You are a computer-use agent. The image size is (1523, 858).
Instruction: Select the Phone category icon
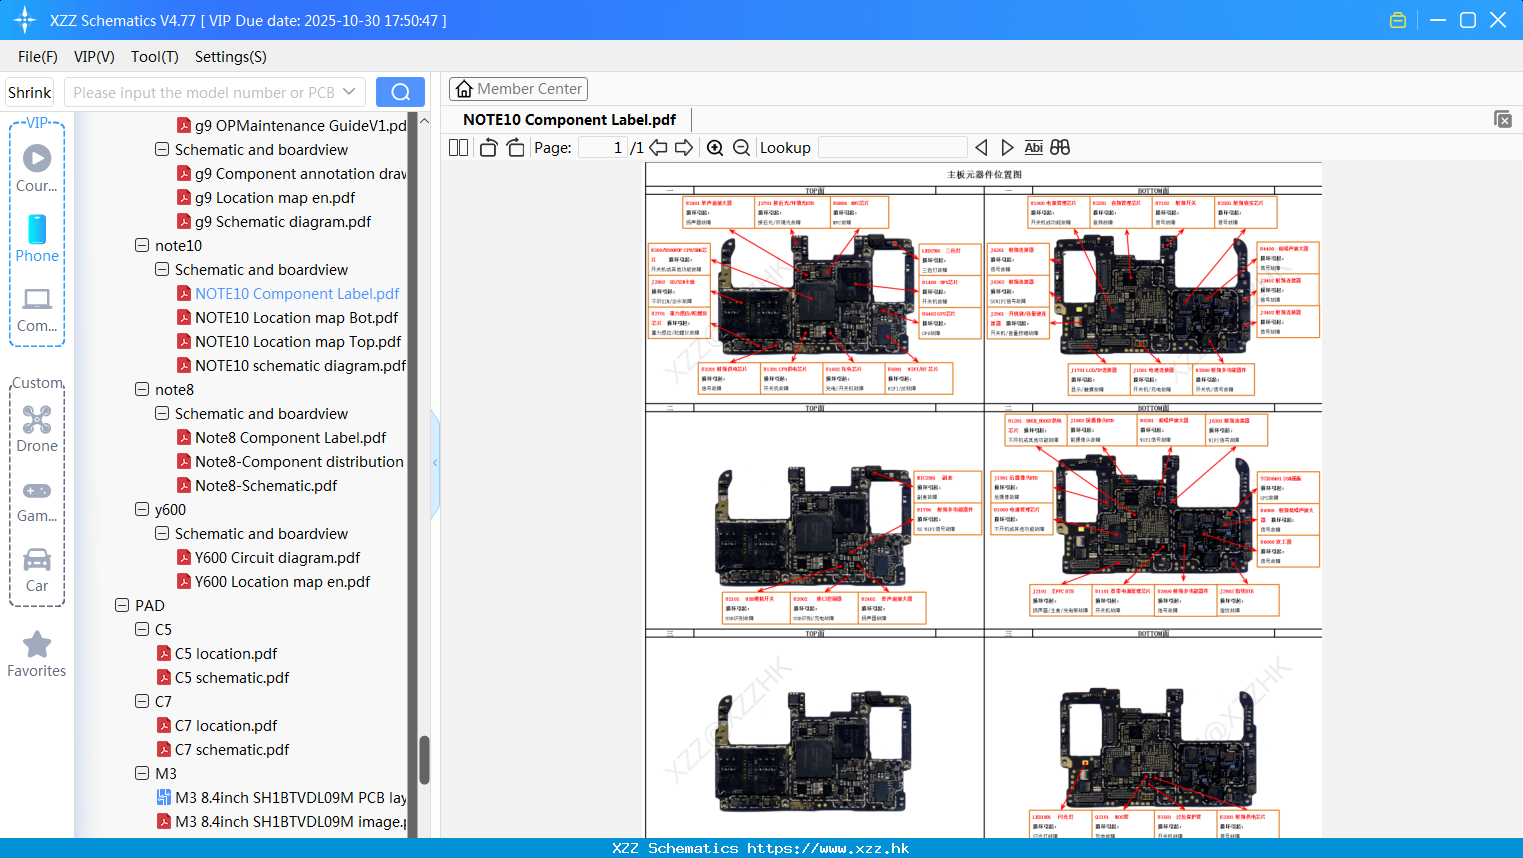pyautogui.click(x=37, y=238)
